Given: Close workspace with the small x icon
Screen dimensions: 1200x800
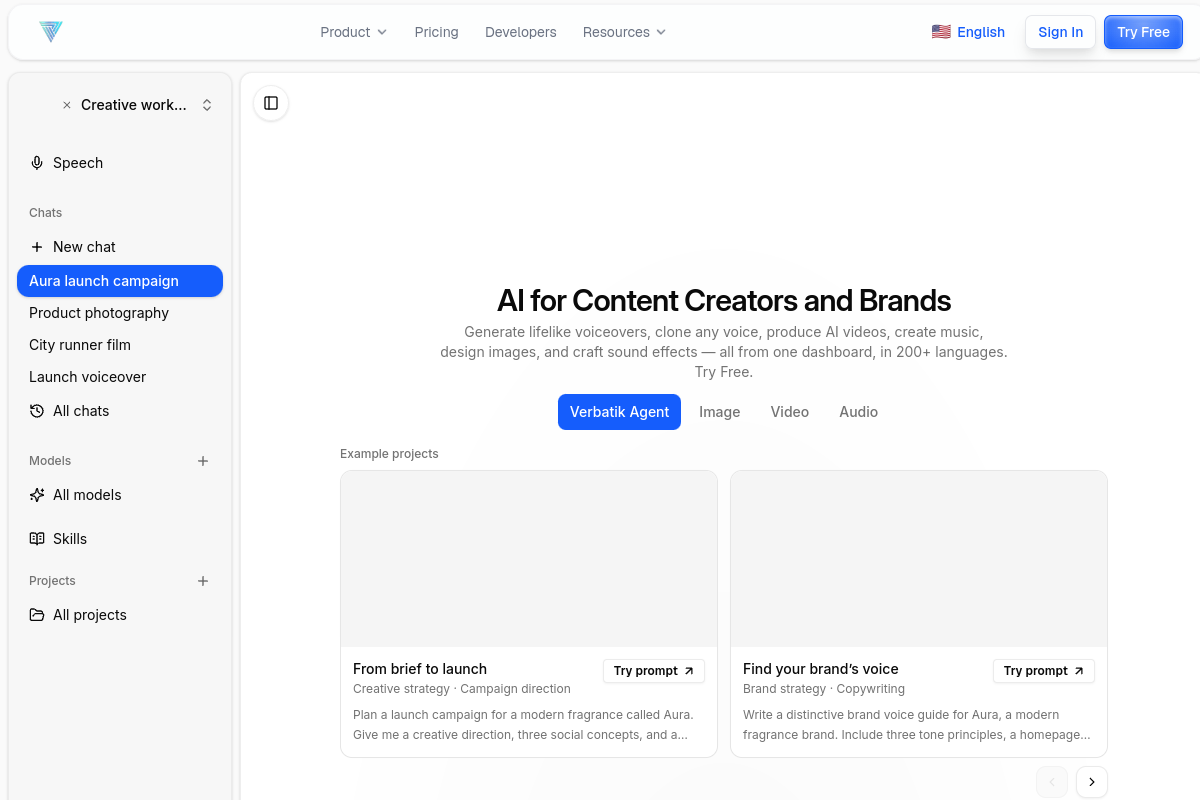Looking at the screenshot, I should (x=67, y=105).
